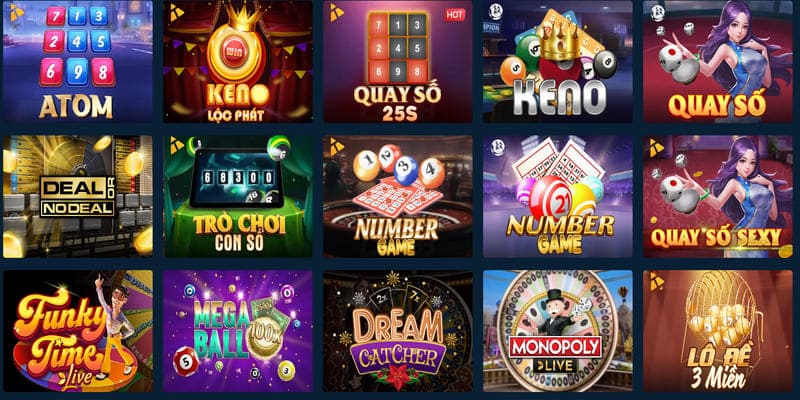Click the HOT badge on Quay Số 25S
This screenshot has height=400, width=800.
point(453,14)
